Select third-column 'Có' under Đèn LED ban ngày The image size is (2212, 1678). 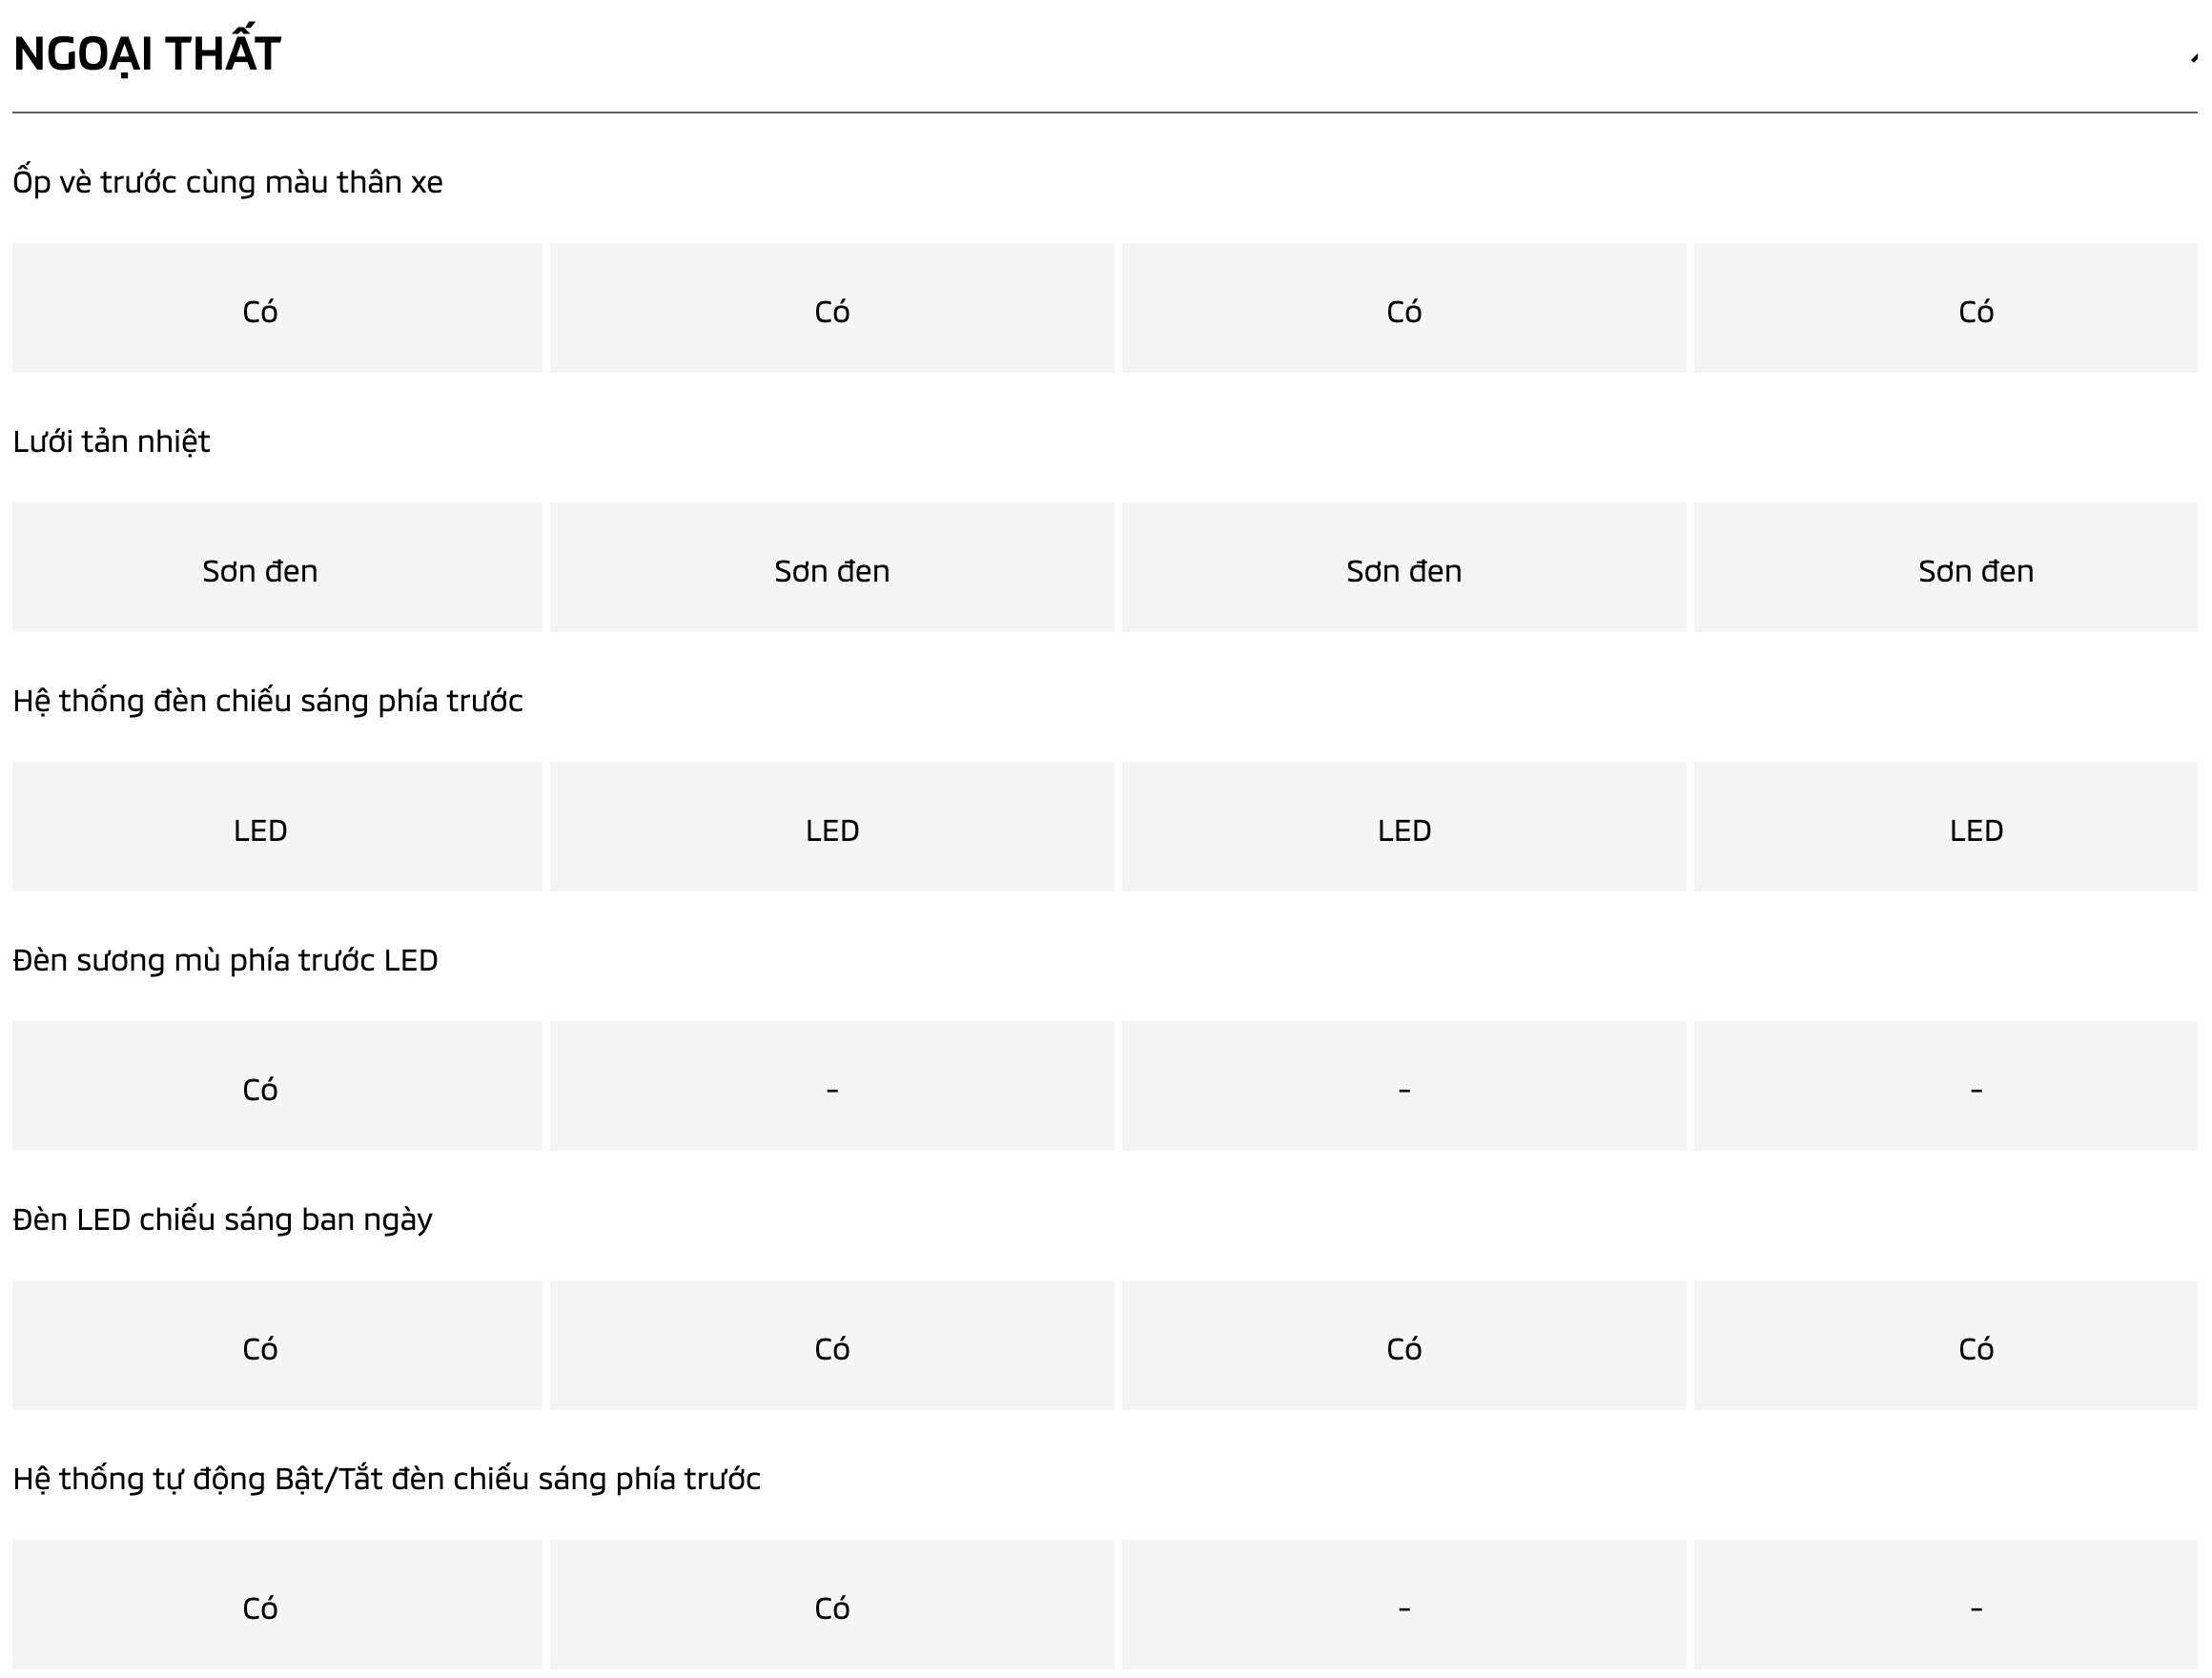(1404, 1348)
